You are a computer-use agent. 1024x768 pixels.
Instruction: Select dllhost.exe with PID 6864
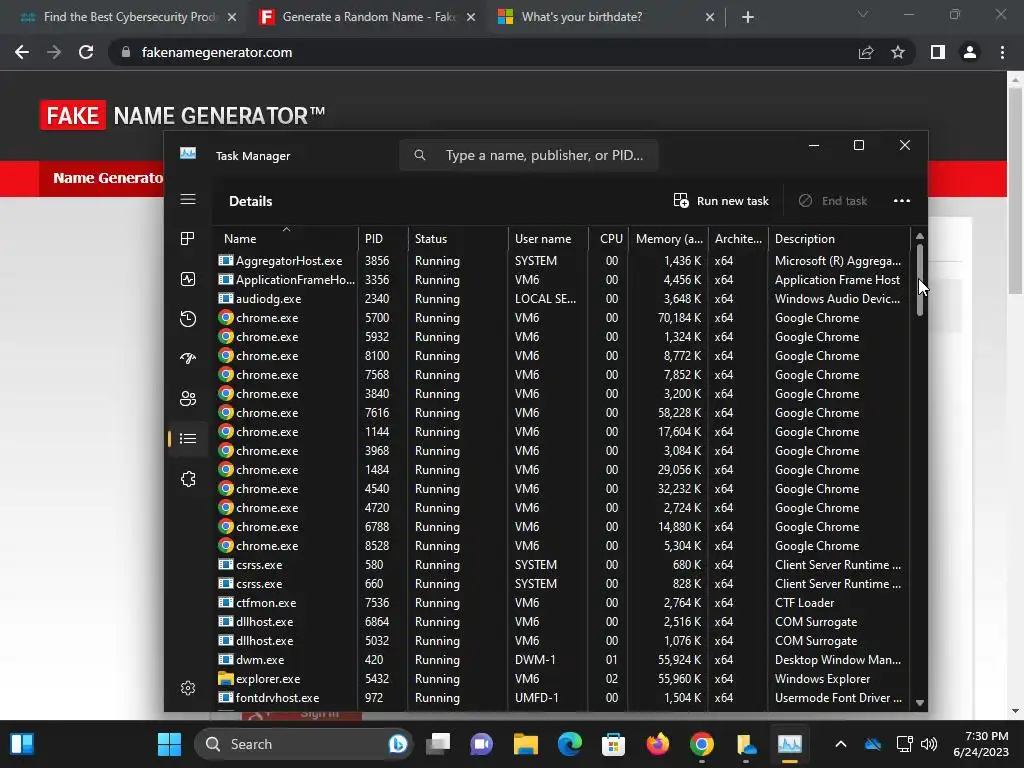click(562, 621)
